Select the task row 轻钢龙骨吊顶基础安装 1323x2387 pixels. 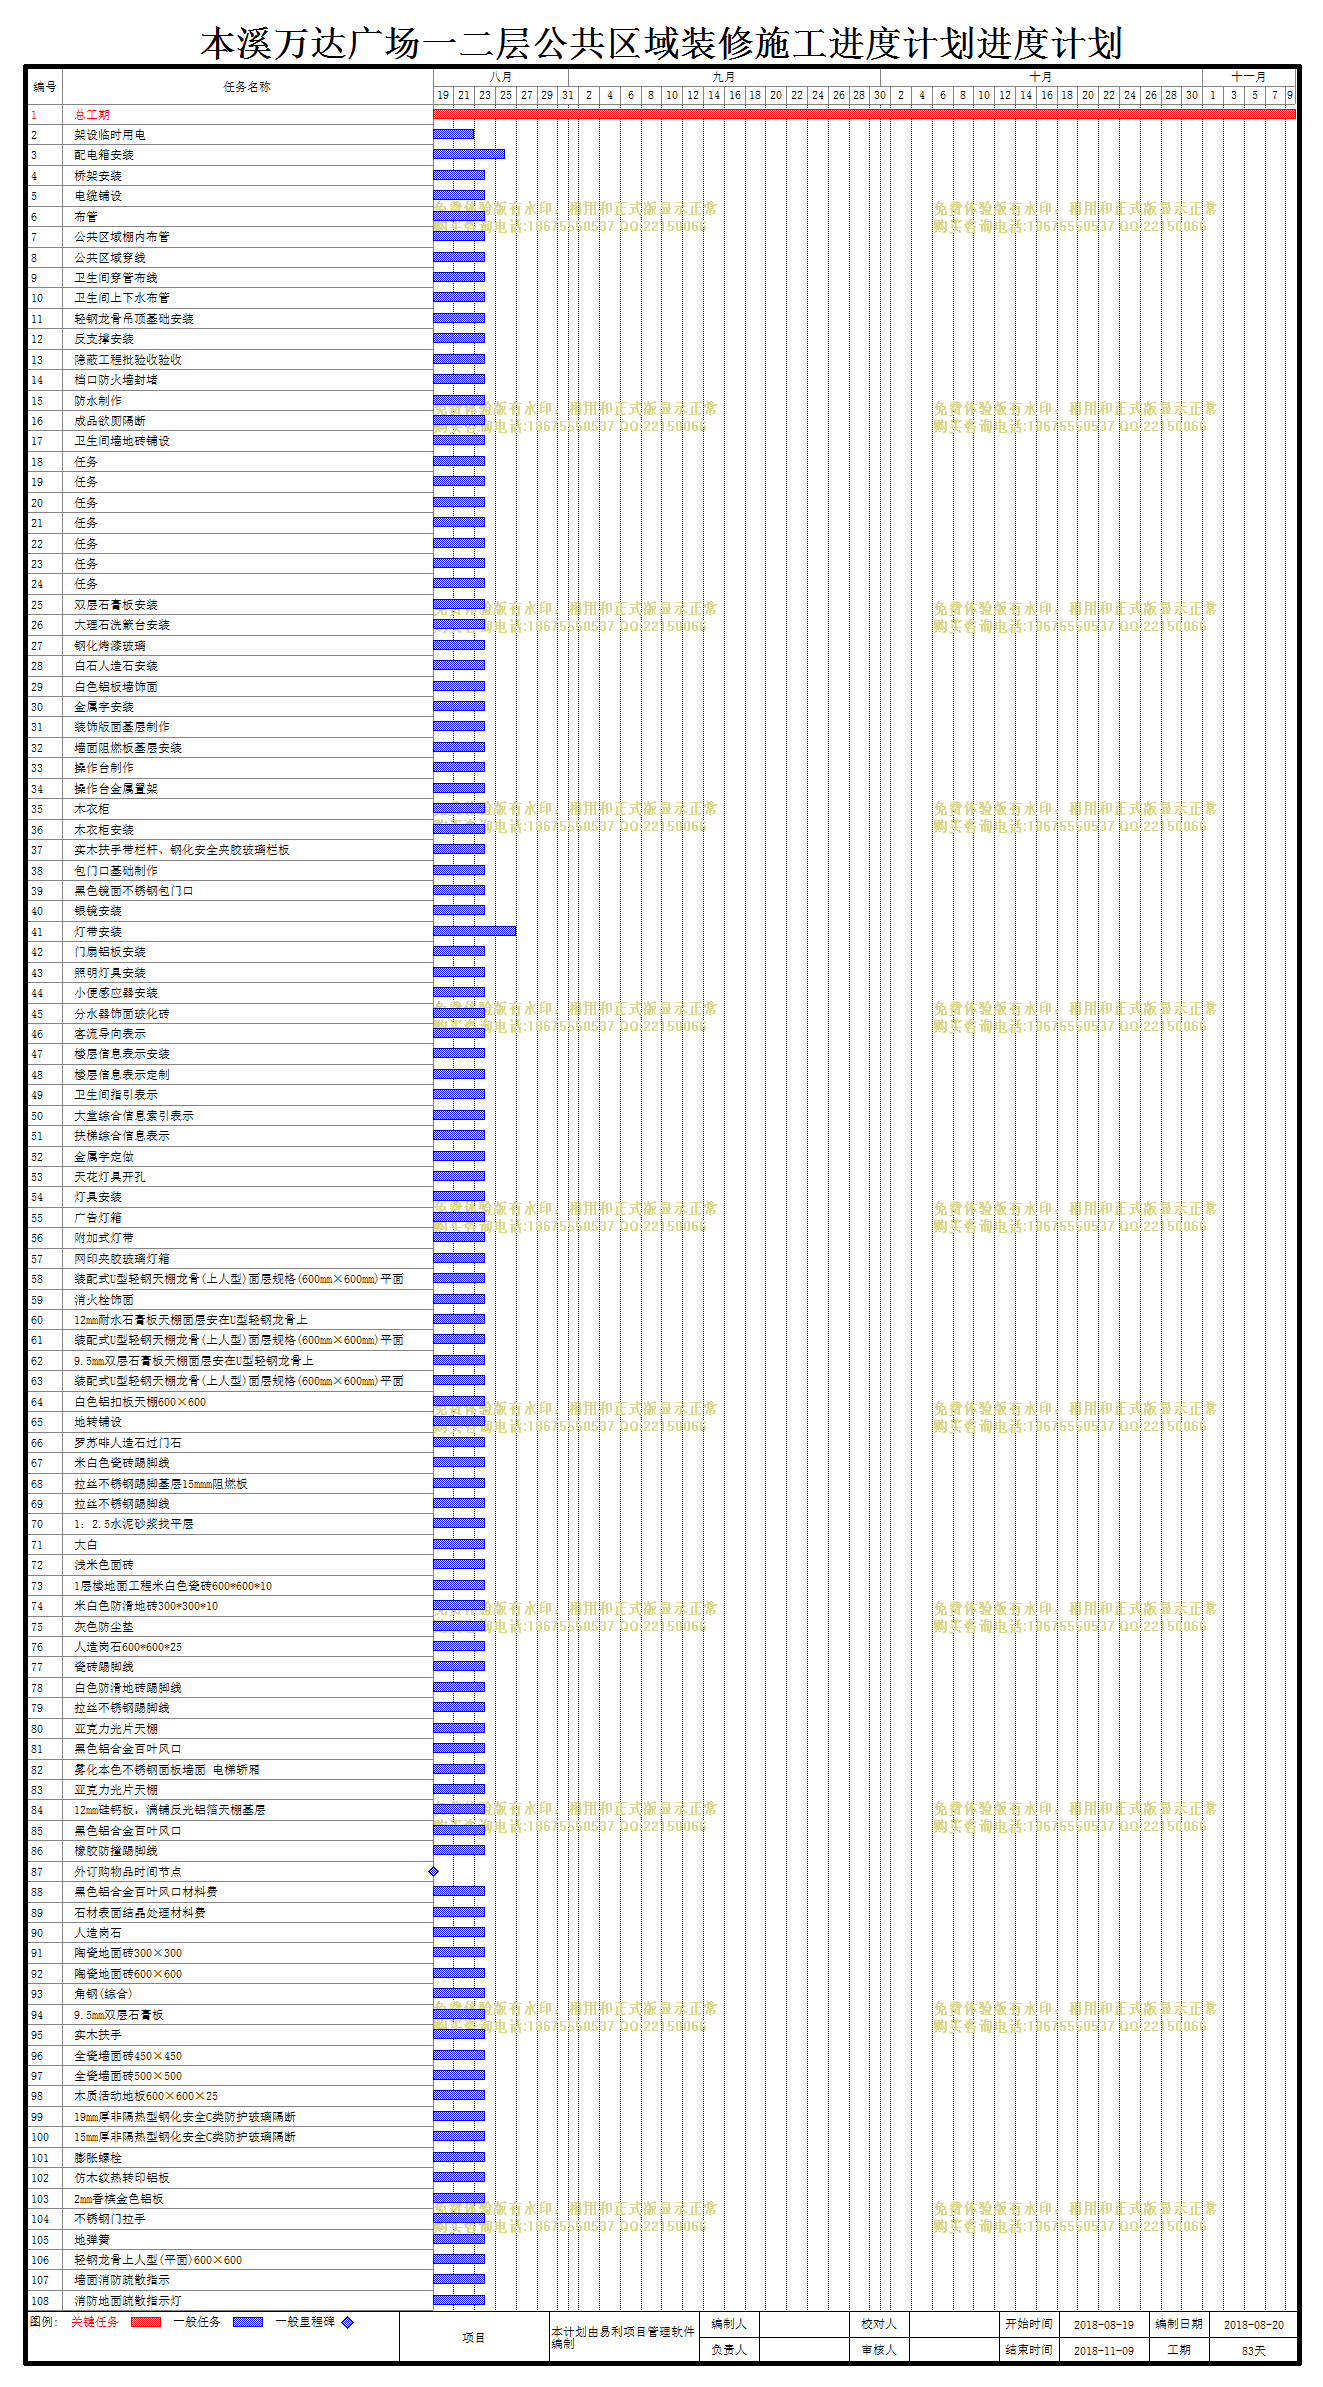pos(229,319)
